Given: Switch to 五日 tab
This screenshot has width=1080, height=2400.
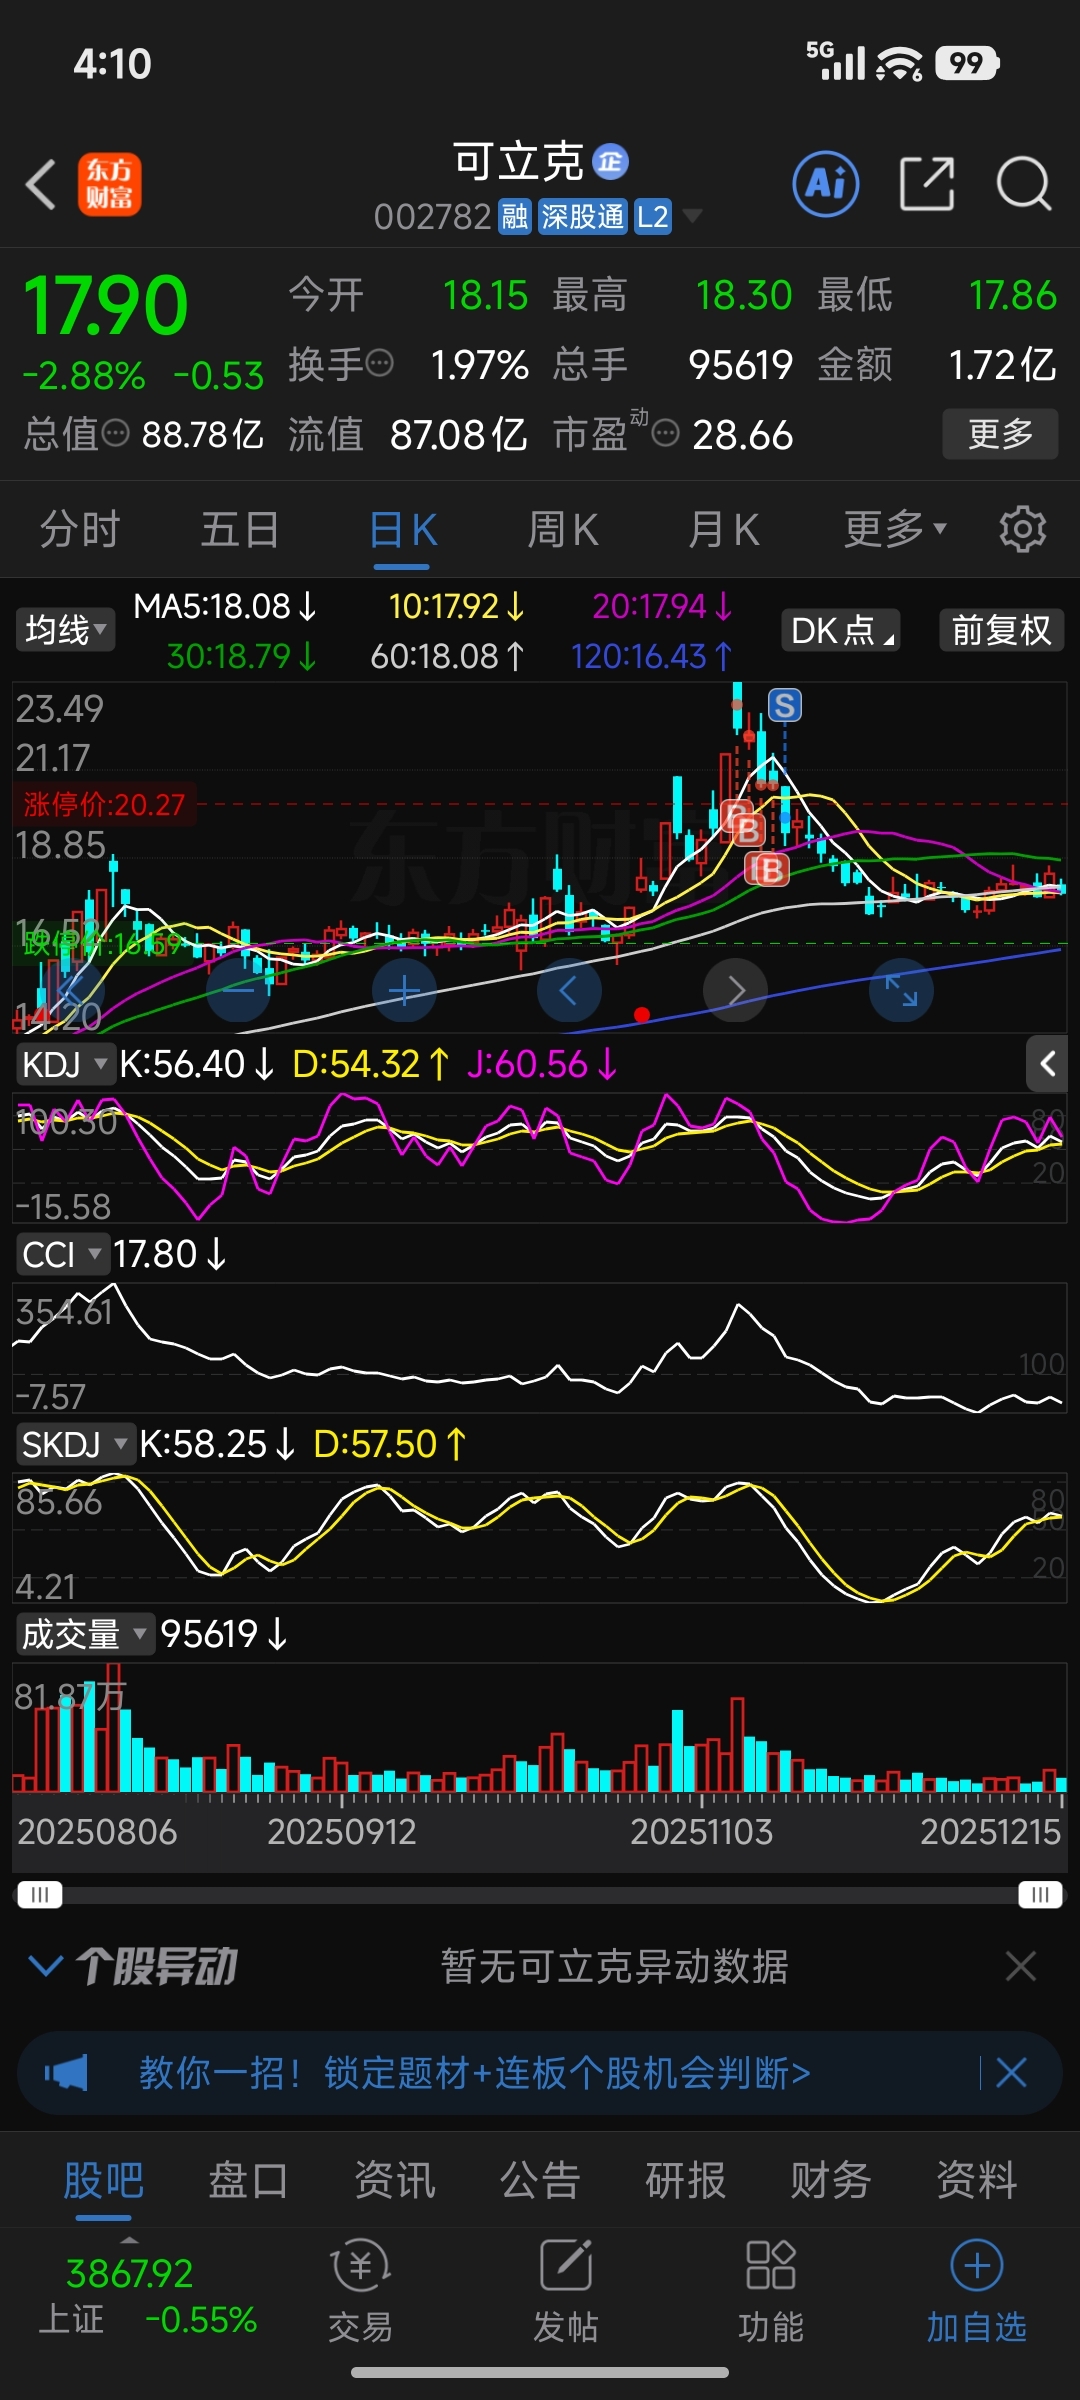Looking at the screenshot, I should (x=240, y=528).
